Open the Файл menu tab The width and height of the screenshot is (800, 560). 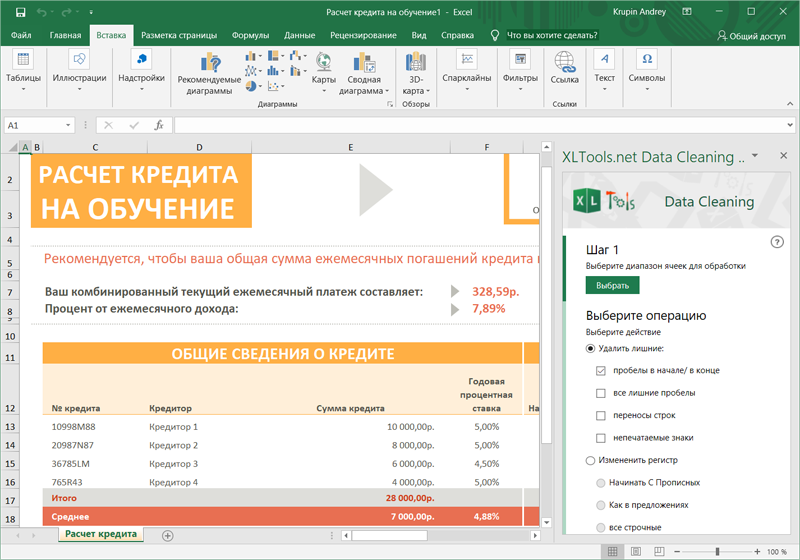point(21,35)
